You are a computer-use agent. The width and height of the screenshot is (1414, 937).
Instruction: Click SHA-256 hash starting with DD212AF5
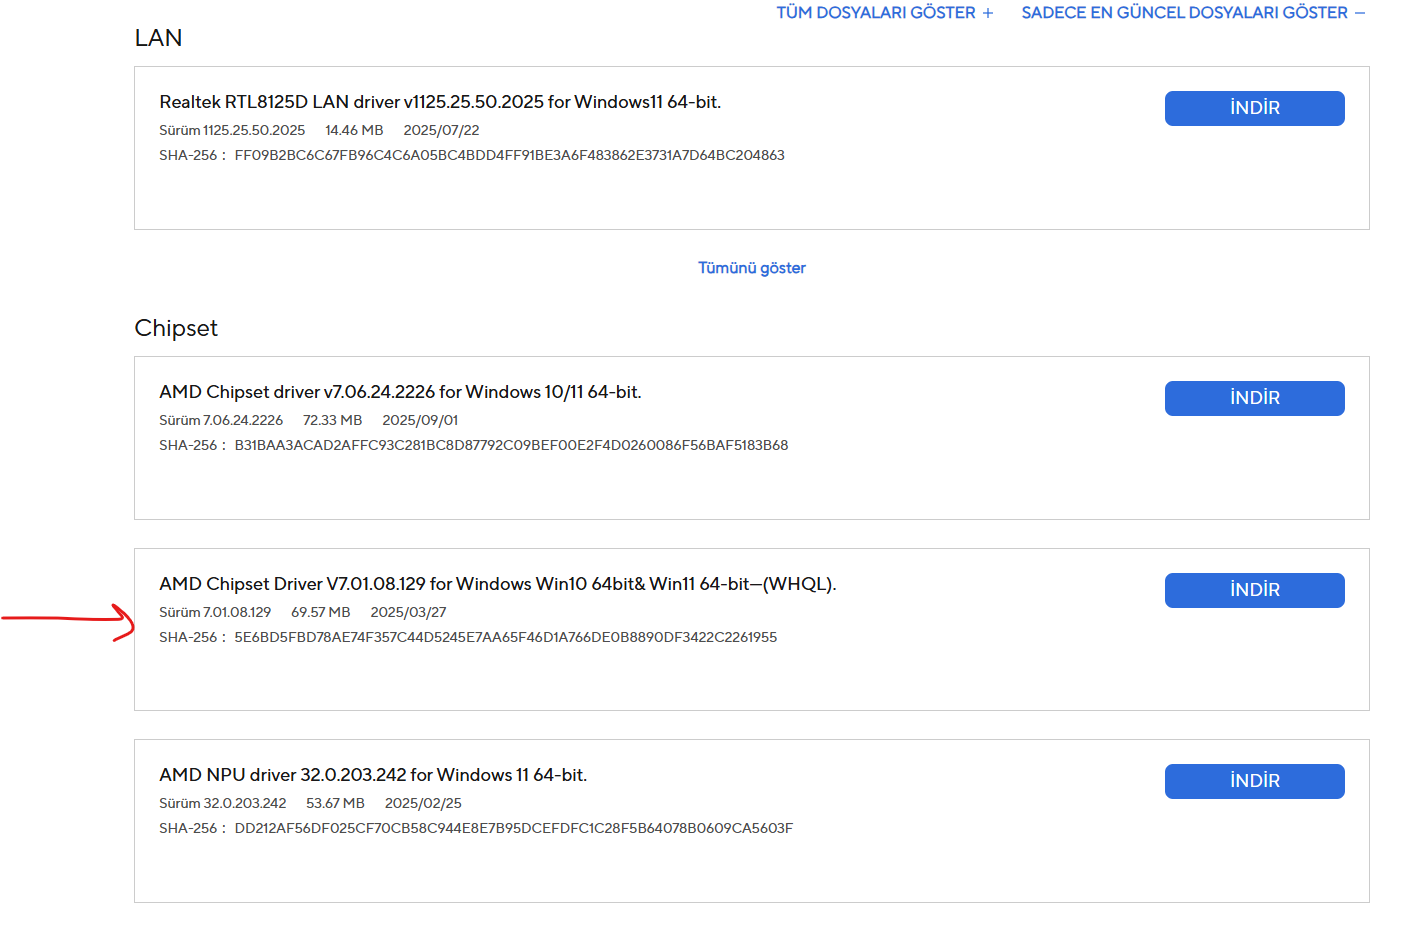[514, 828]
